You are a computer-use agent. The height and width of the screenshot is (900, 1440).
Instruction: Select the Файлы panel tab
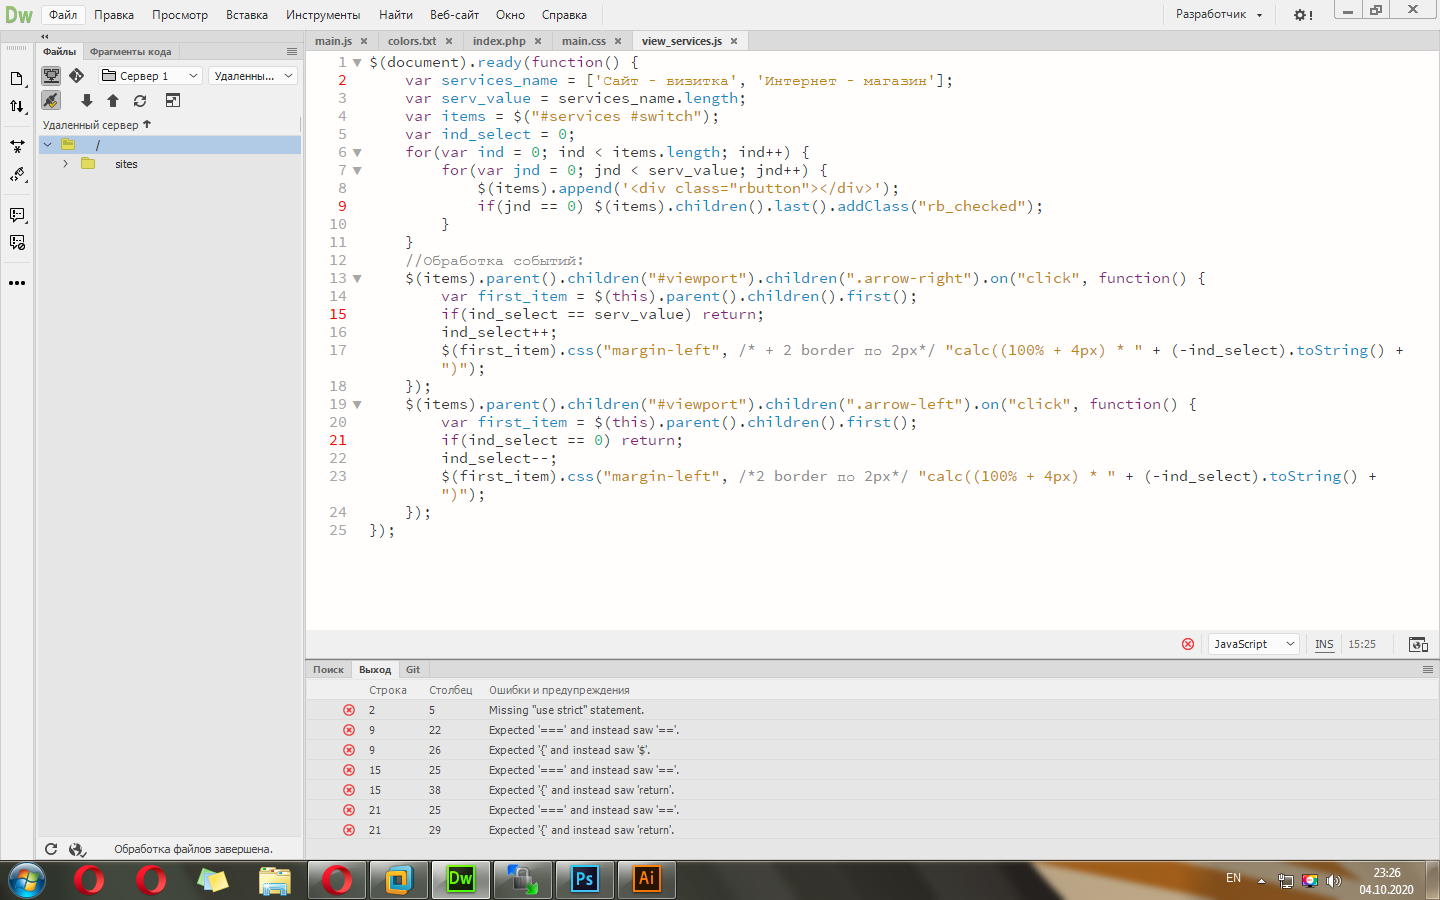[x=59, y=52]
